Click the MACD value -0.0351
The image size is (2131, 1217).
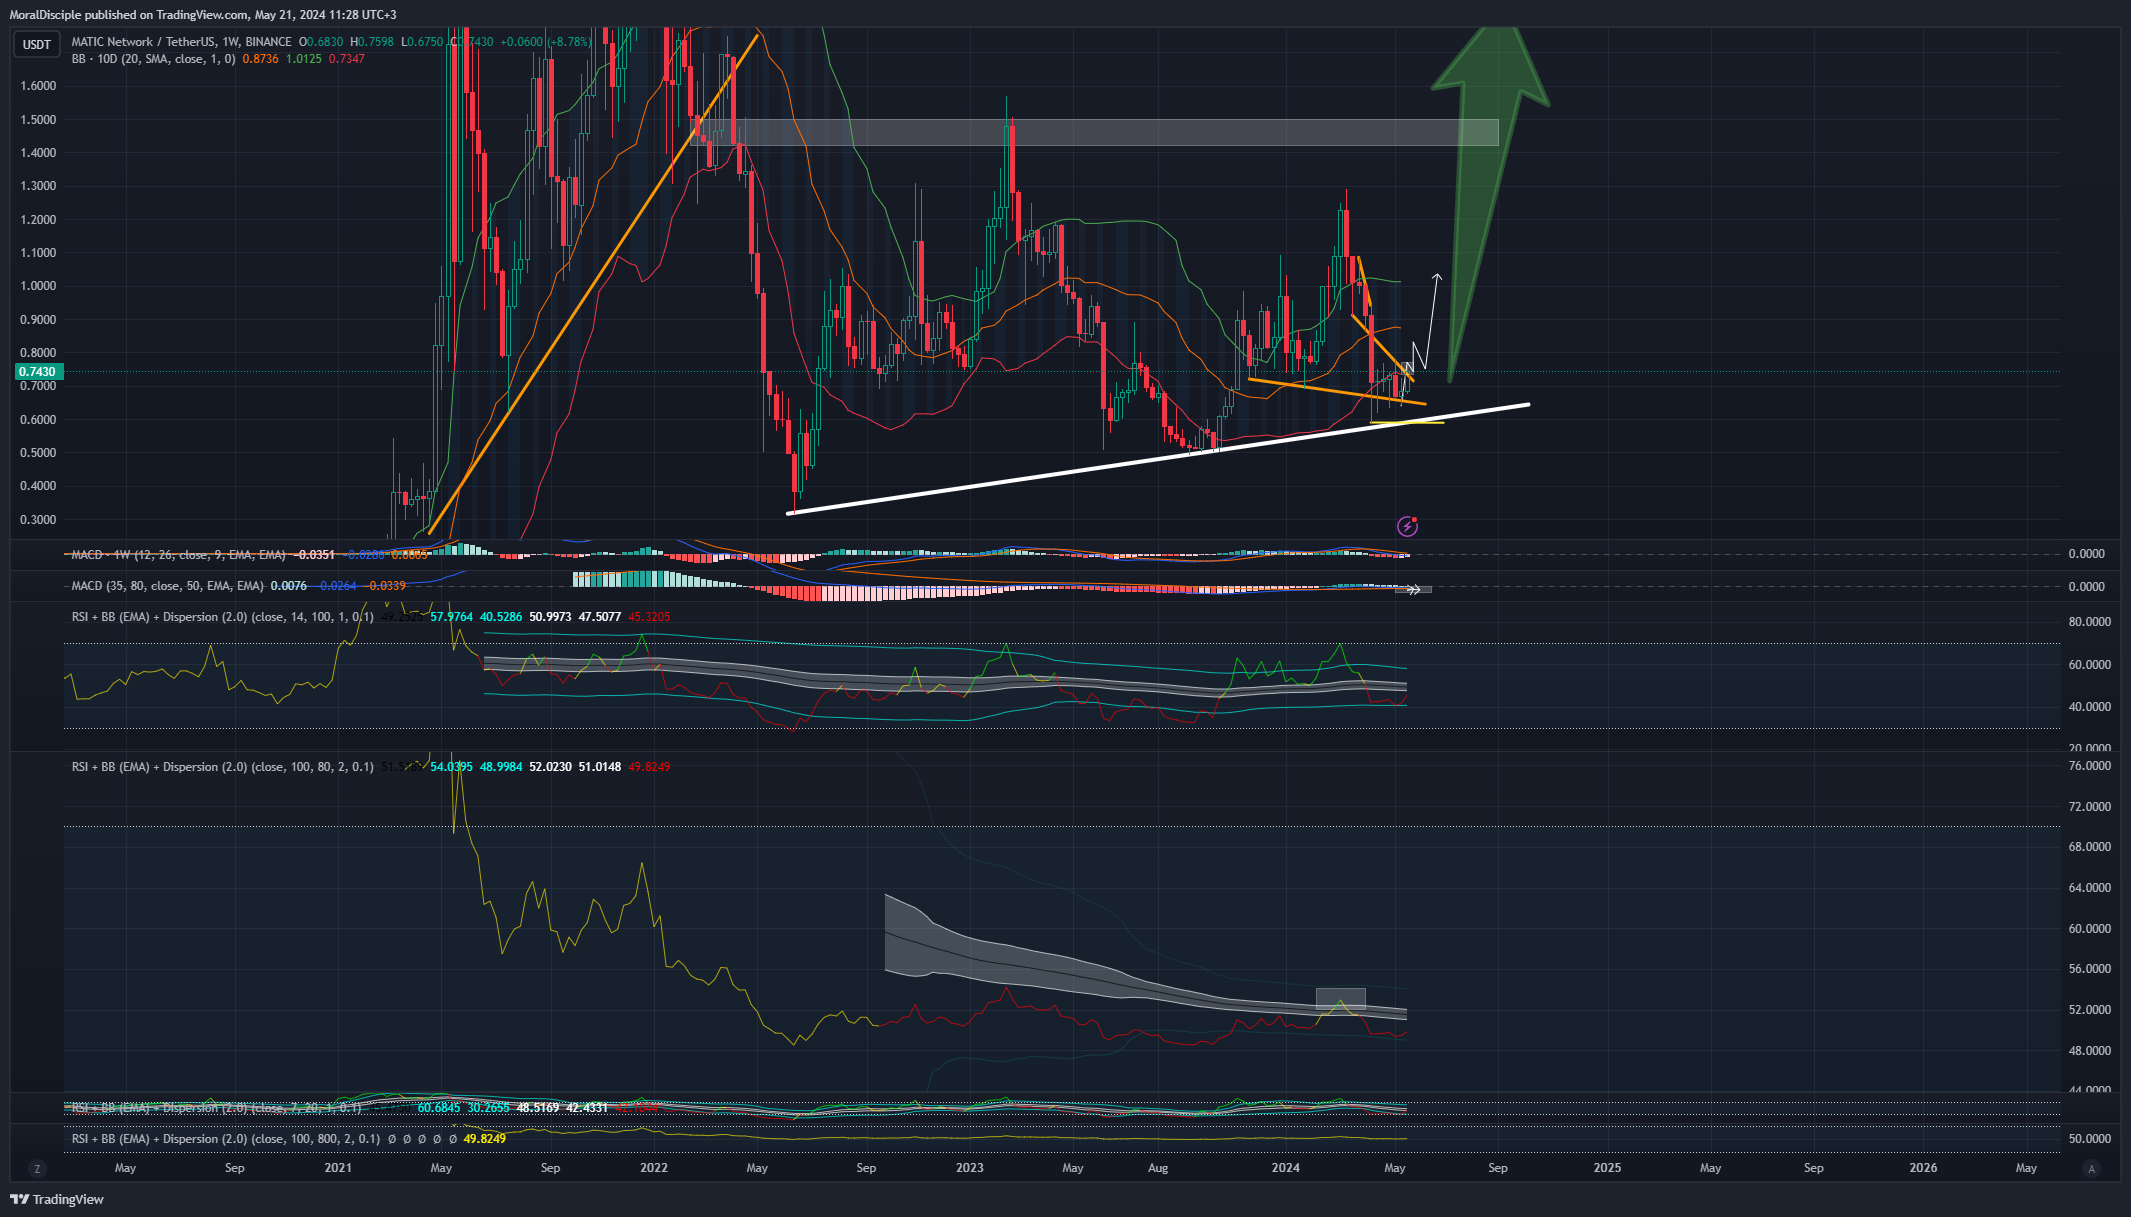315,554
